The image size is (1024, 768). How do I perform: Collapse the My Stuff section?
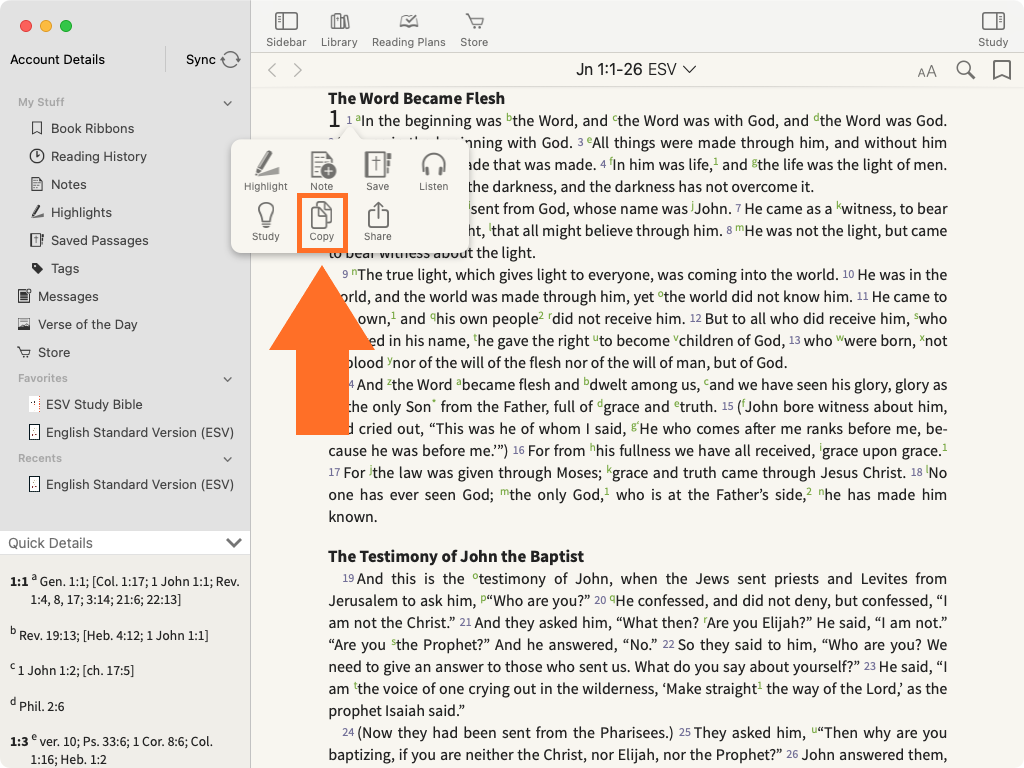[228, 103]
